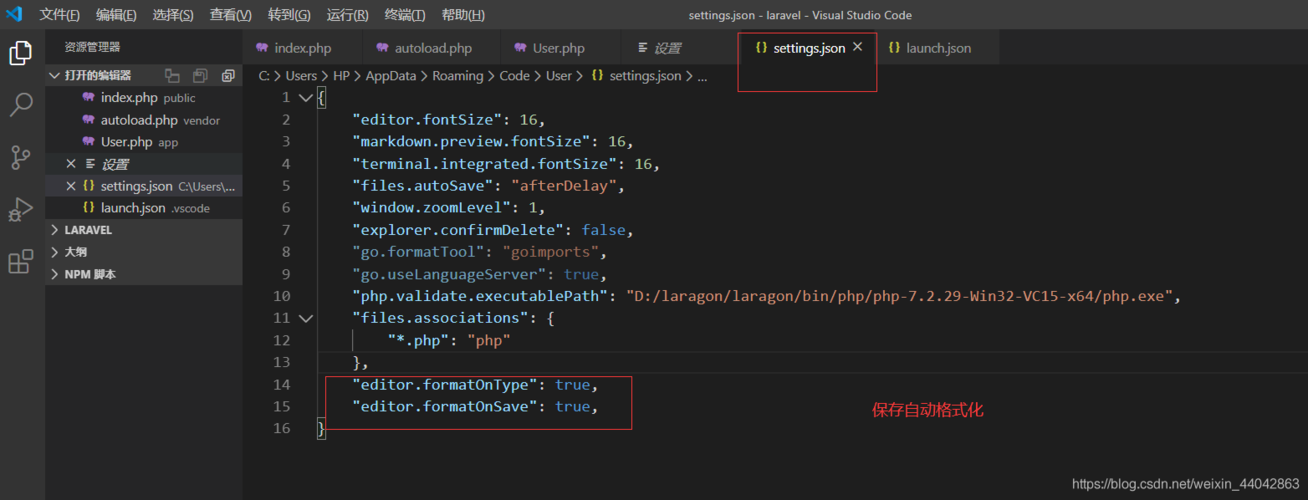
Task: Select index.php in open editors
Action: (x=144, y=98)
